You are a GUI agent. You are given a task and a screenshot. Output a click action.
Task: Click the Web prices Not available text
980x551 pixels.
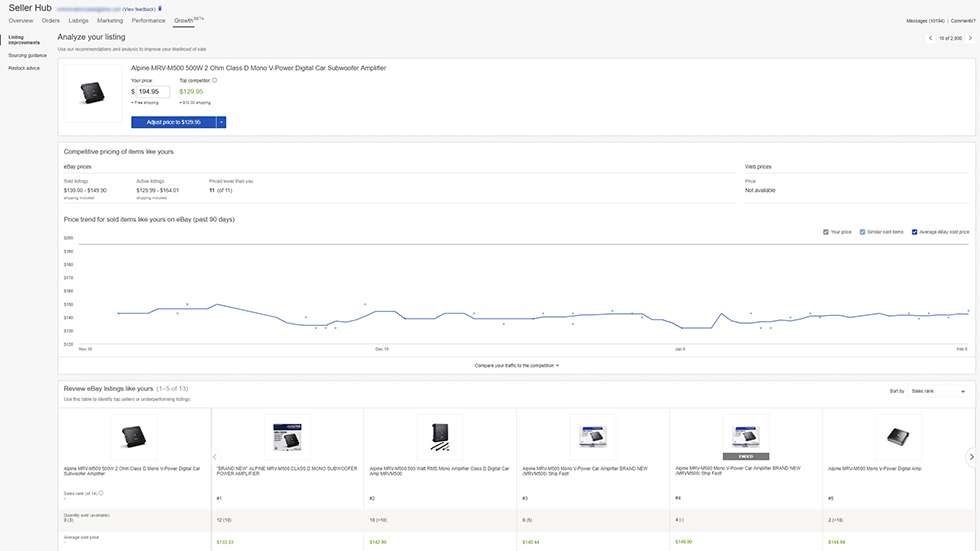760,191
